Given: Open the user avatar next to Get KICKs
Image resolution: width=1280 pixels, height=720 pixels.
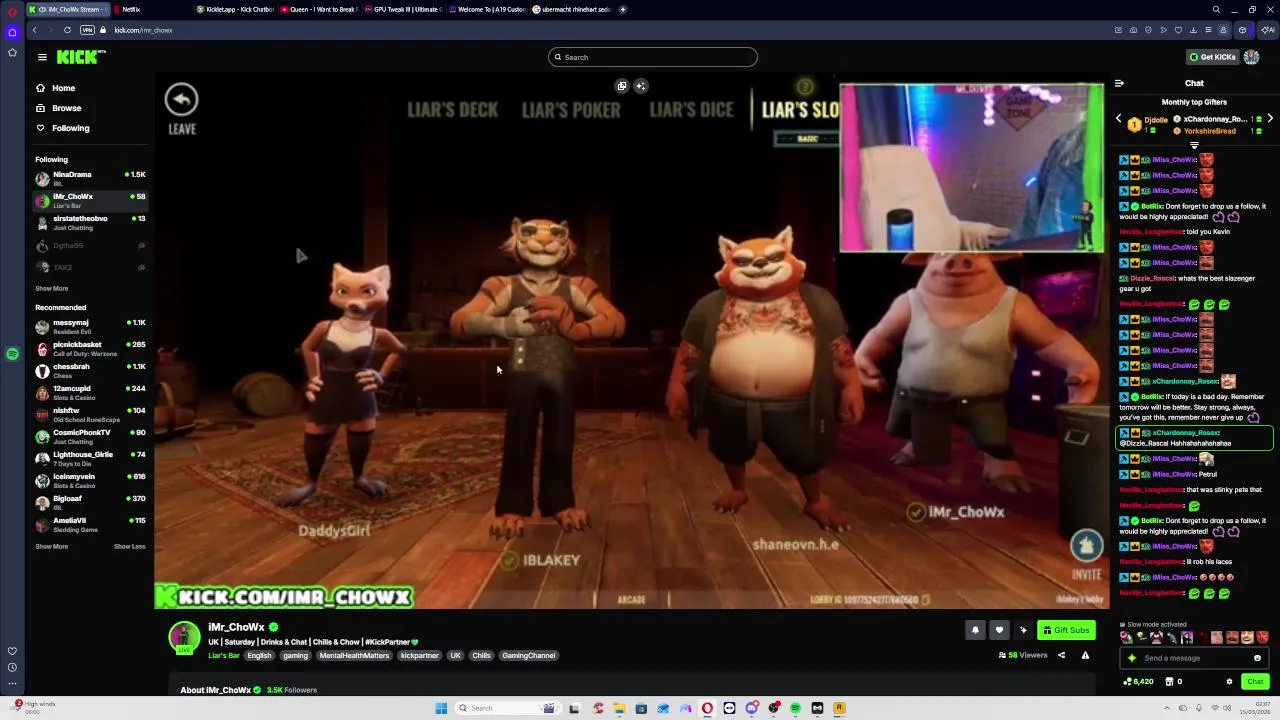Looking at the screenshot, I should click(x=1251, y=57).
